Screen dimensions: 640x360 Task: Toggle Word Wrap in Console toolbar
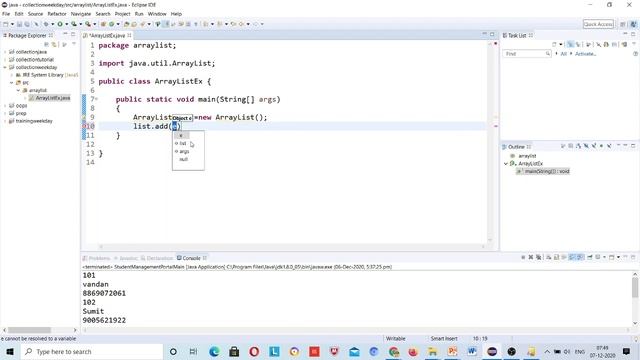(x=564, y=257)
